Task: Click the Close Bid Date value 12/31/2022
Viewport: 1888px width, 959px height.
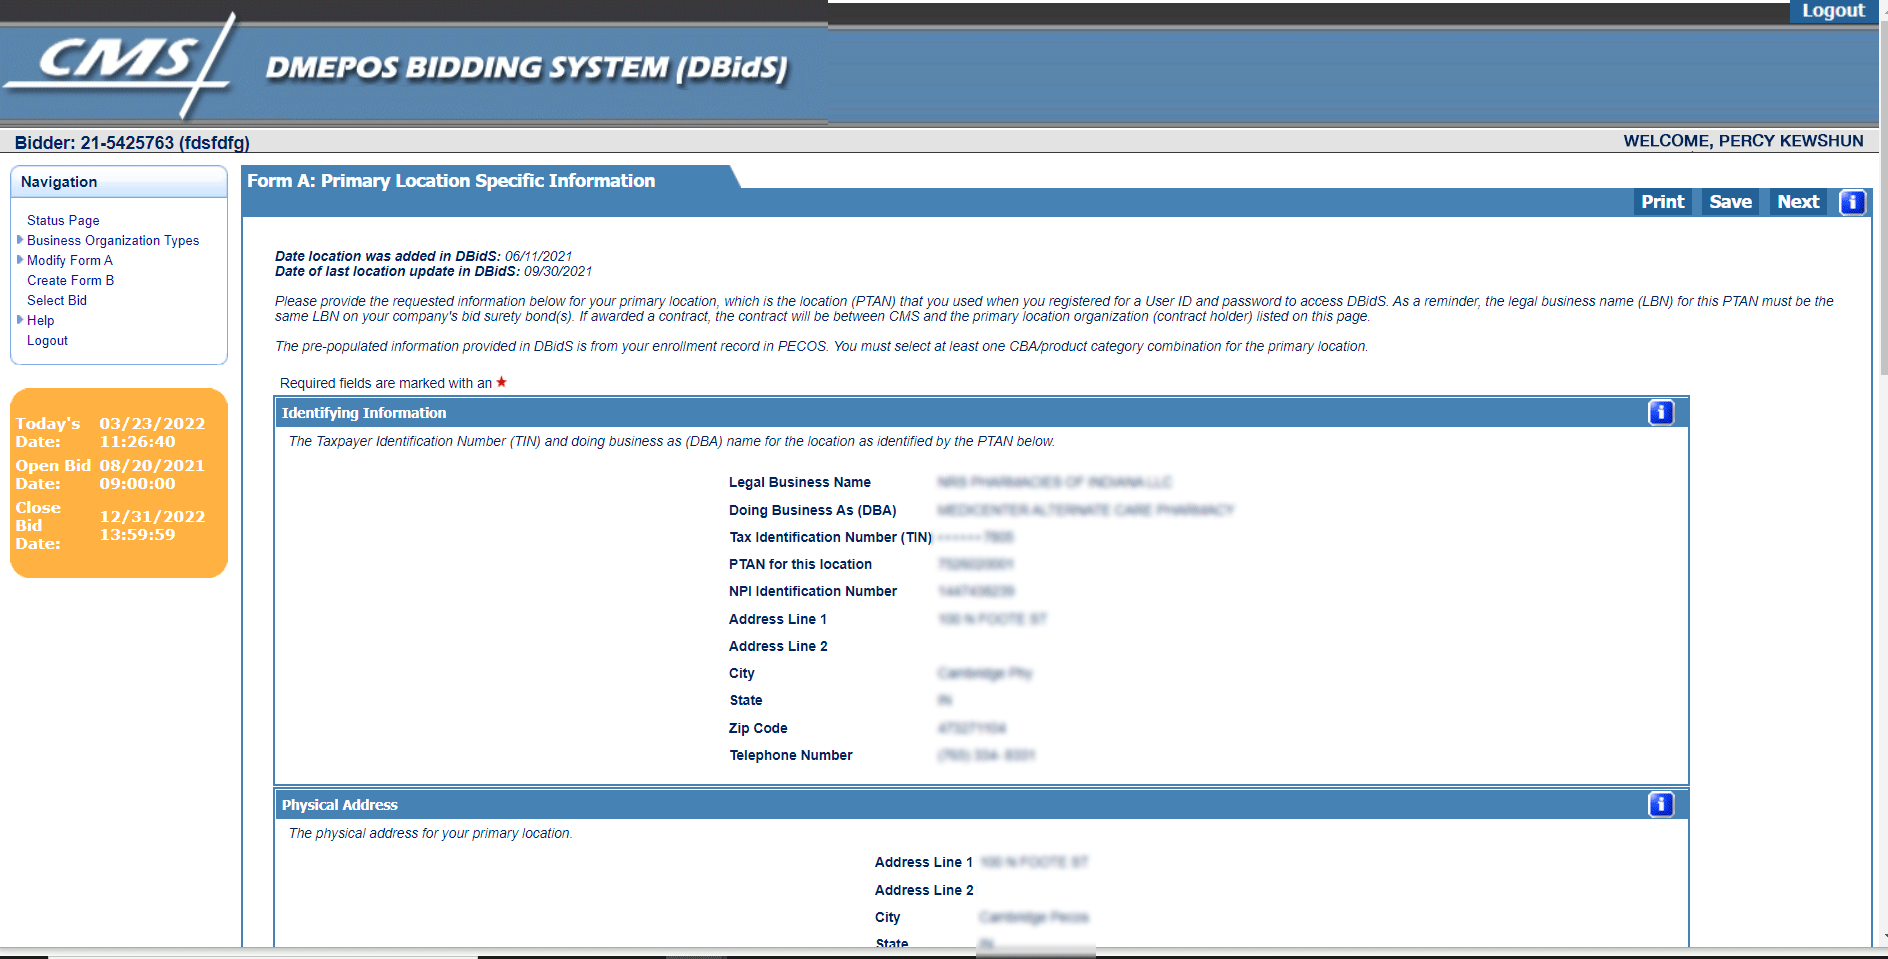Action: [152, 516]
